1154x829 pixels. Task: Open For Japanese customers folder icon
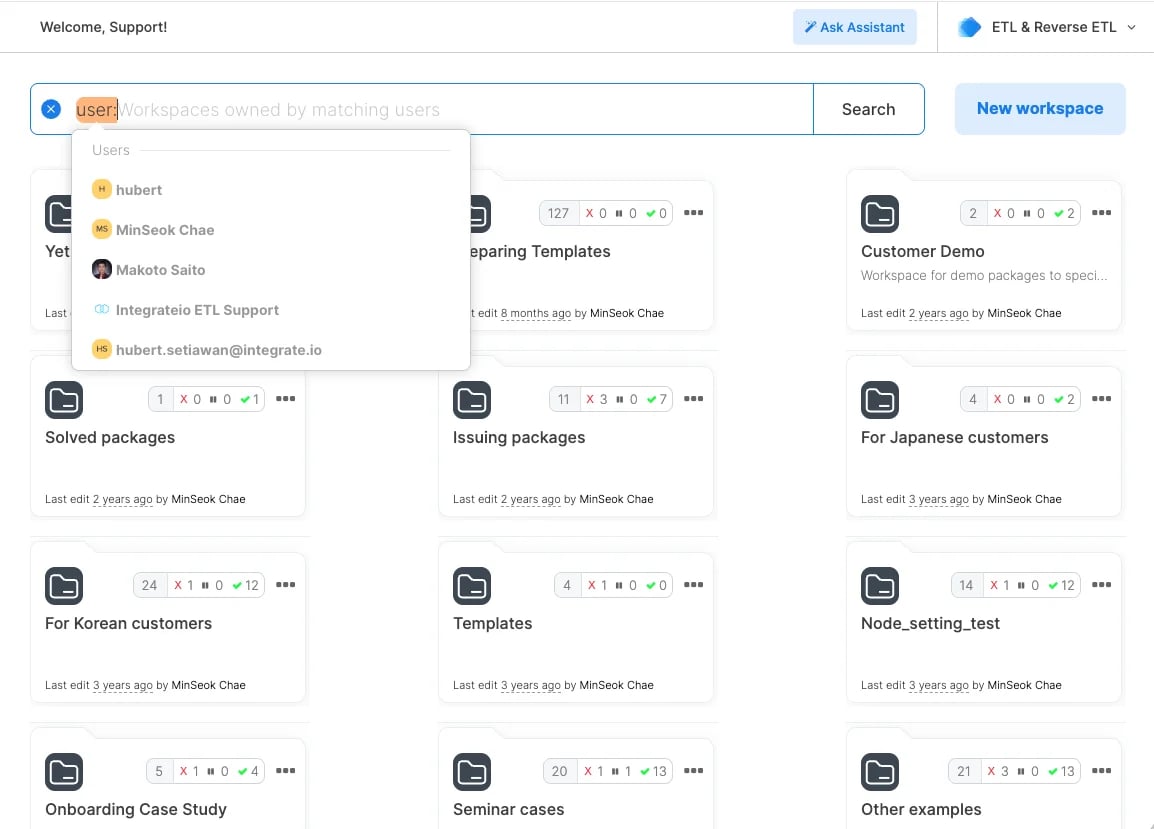point(879,400)
